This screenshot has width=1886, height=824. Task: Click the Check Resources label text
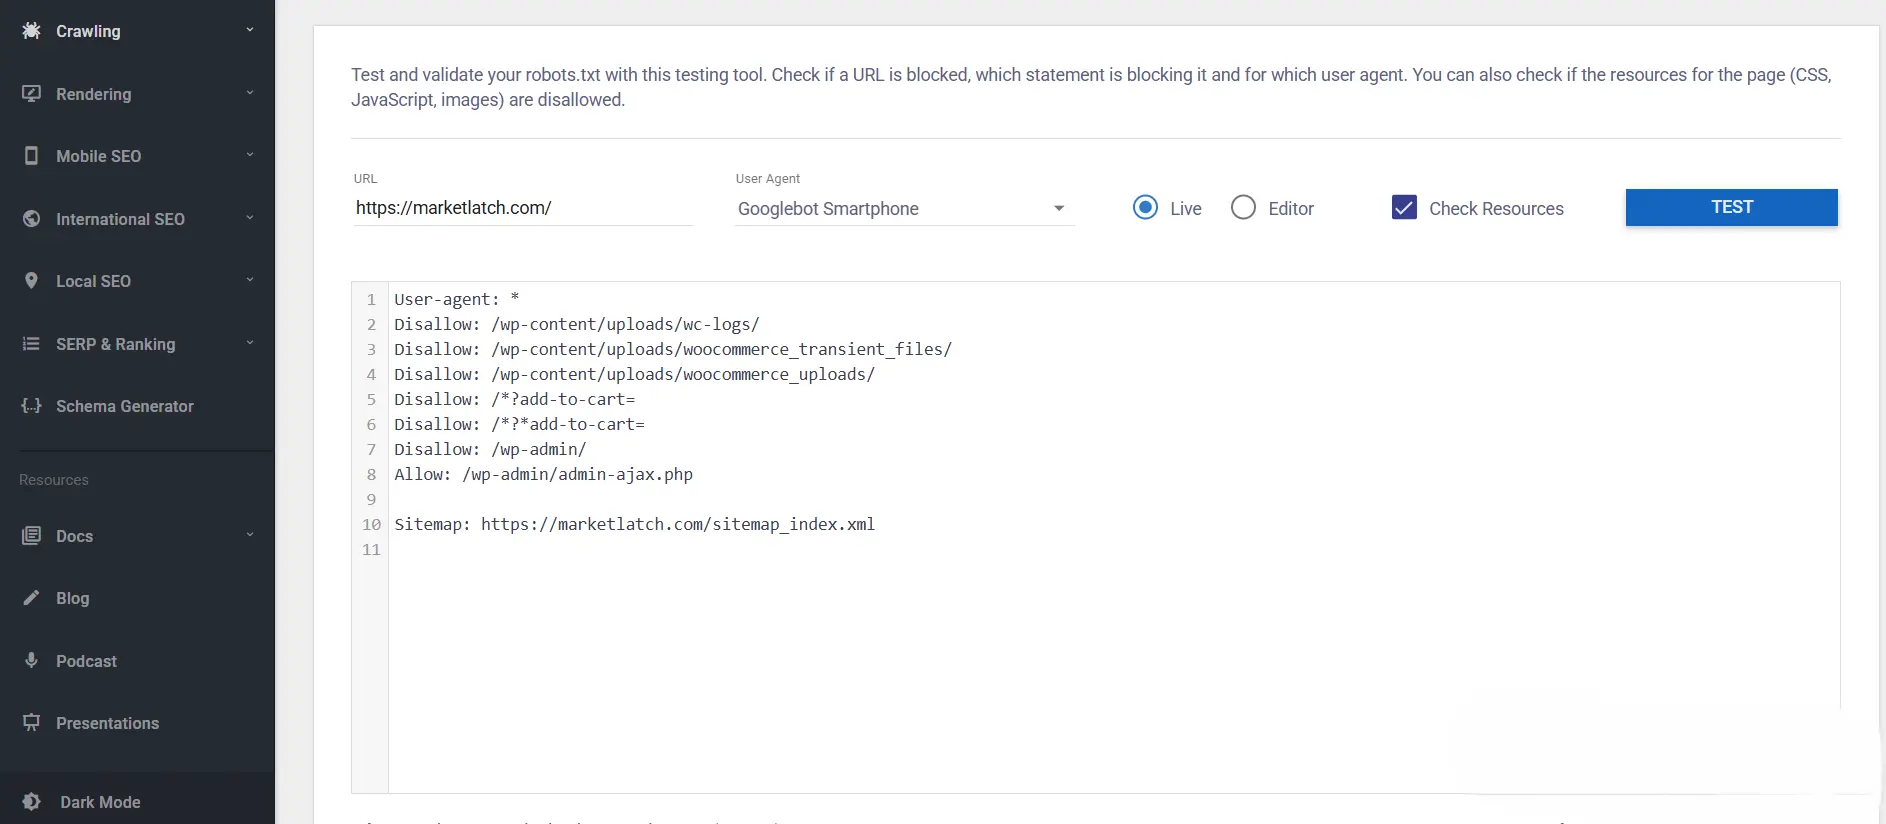pyautogui.click(x=1496, y=208)
